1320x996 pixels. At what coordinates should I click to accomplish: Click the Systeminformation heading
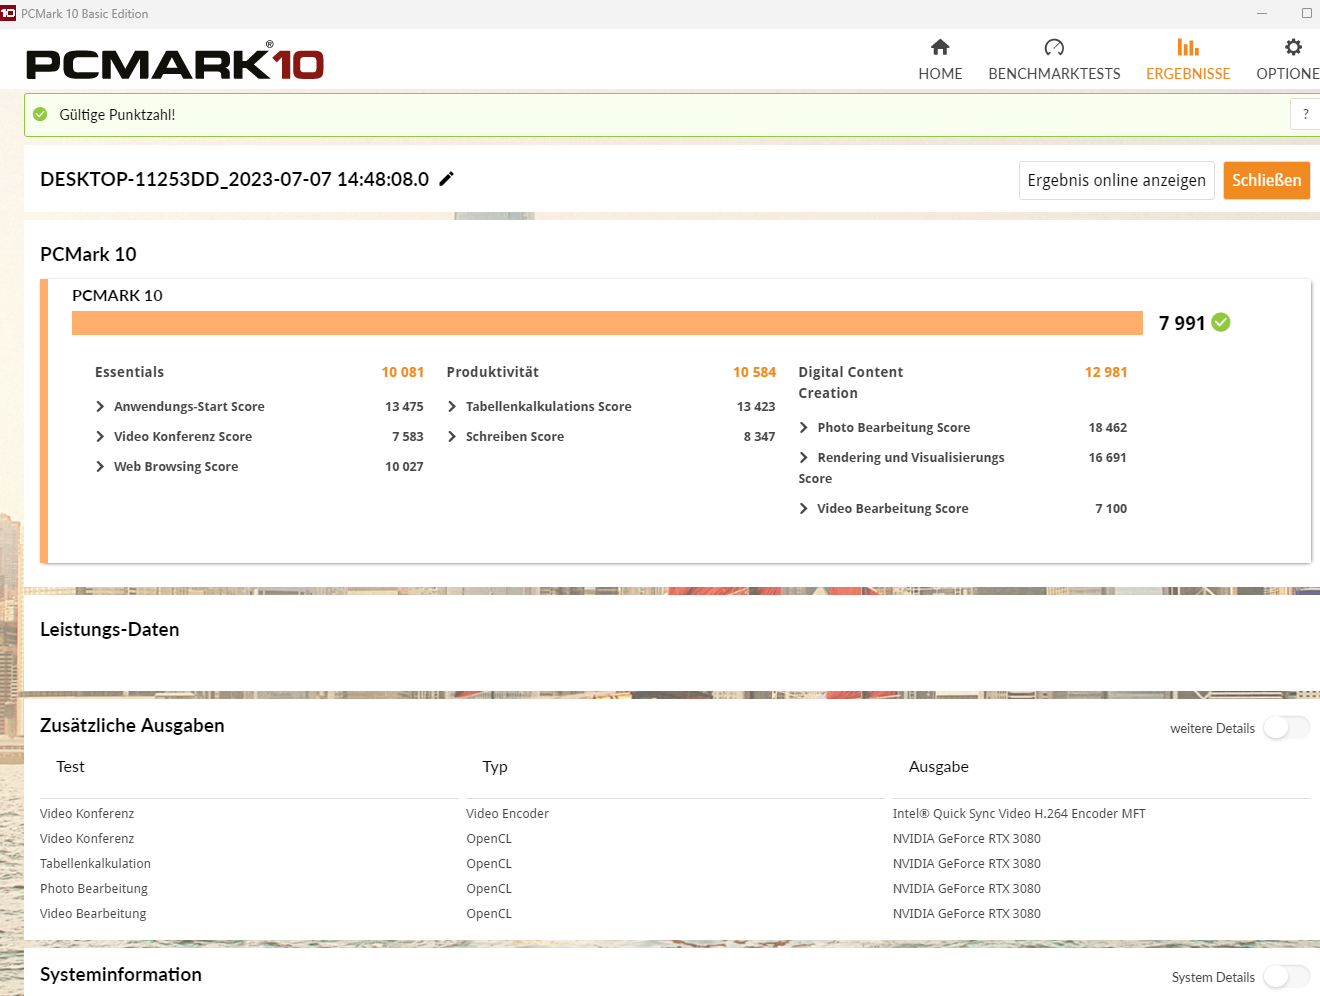(121, 974)
